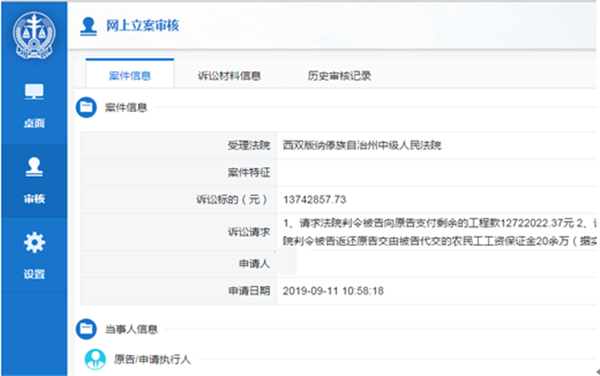This screenshot has height=376, width=600.
Task: Select the 审核 person icon in sidebar
Action: (x=34, y=167)
